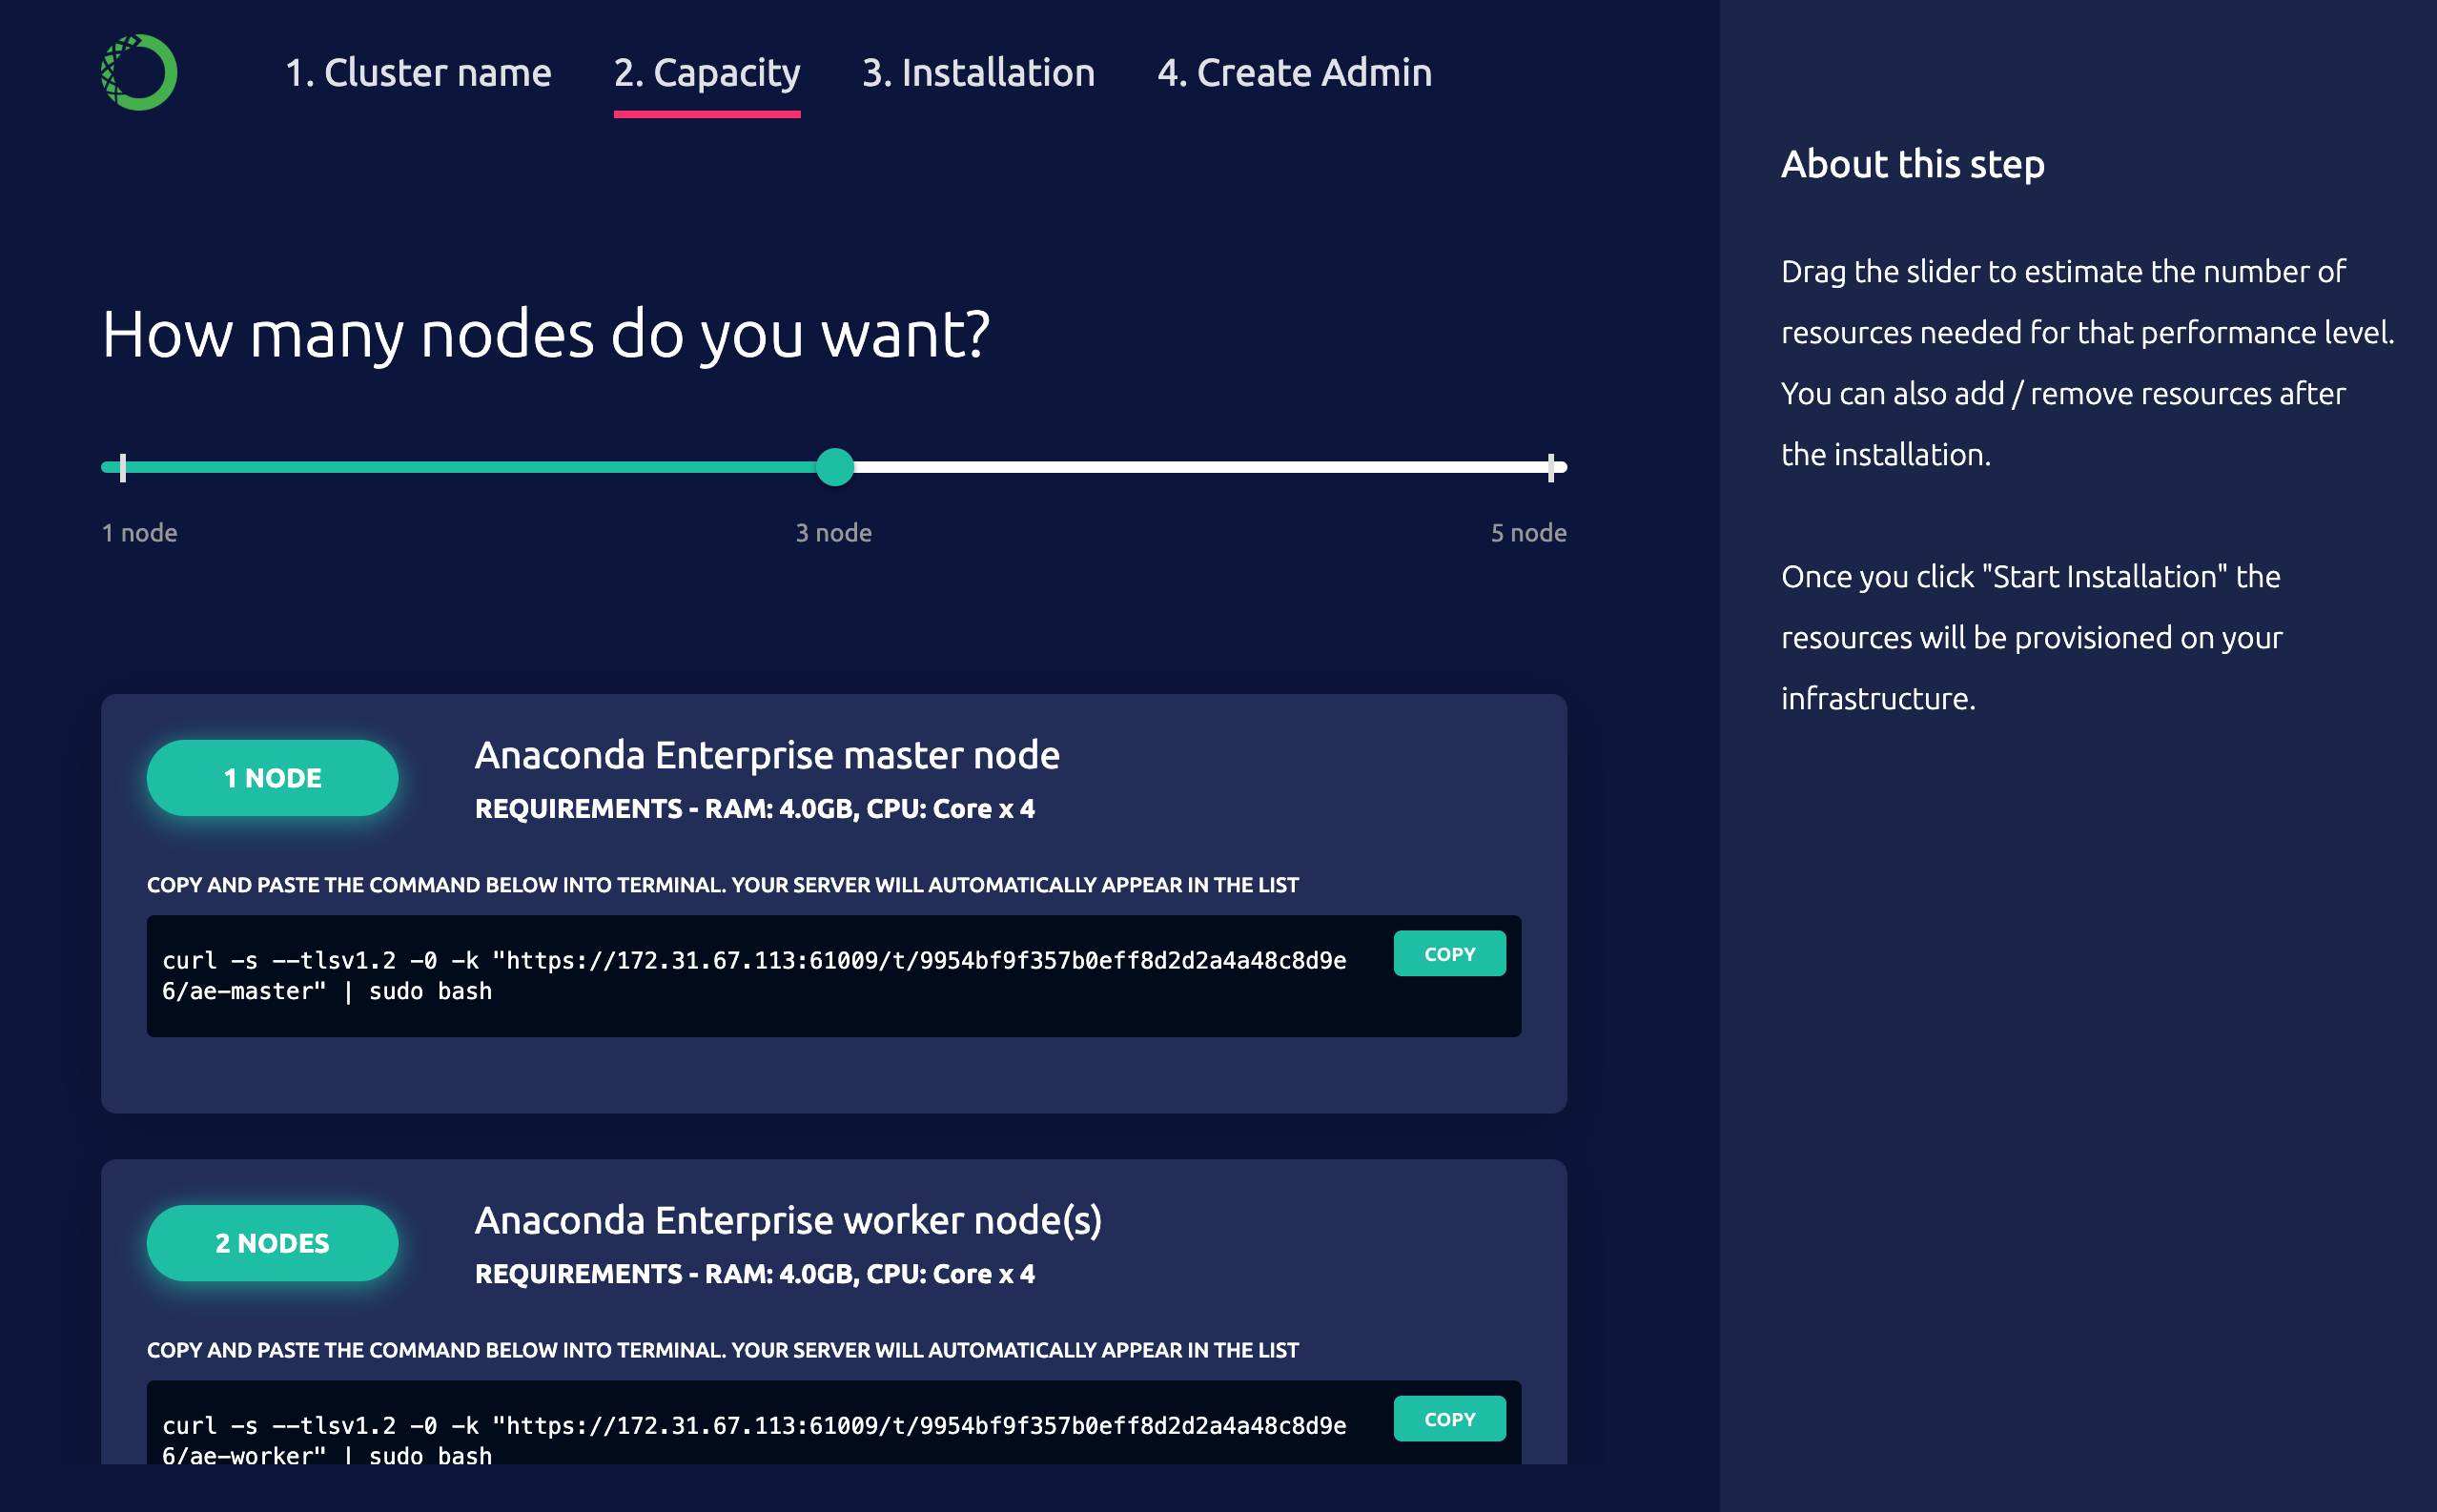Click the 5 node slider label
Image resolution: width=2437 pixels, height=1512 pixels.
pyautogui.click(x=1528, y=533)
